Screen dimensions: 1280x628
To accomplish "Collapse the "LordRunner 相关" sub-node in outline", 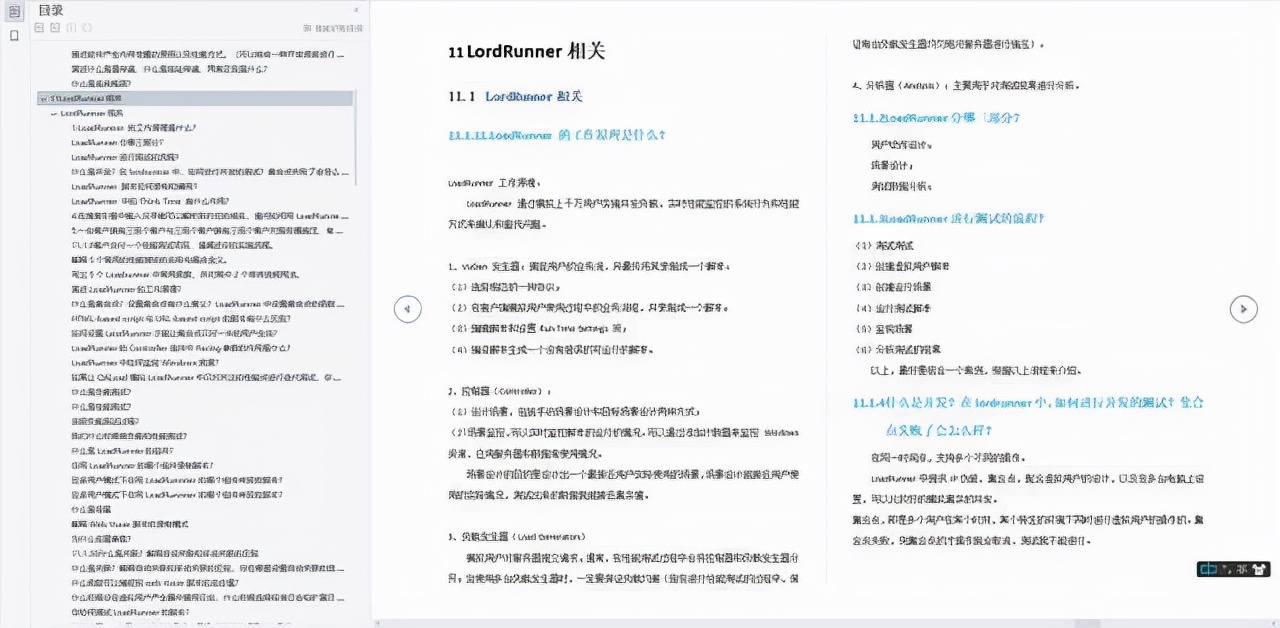I will pyautogui.click(x=53, y=114).
